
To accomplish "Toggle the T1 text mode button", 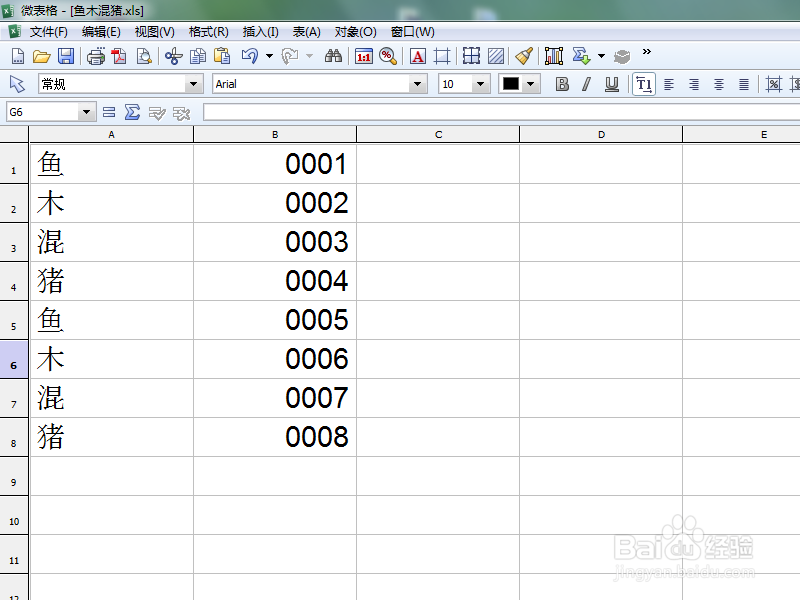I will coord(644,84).
